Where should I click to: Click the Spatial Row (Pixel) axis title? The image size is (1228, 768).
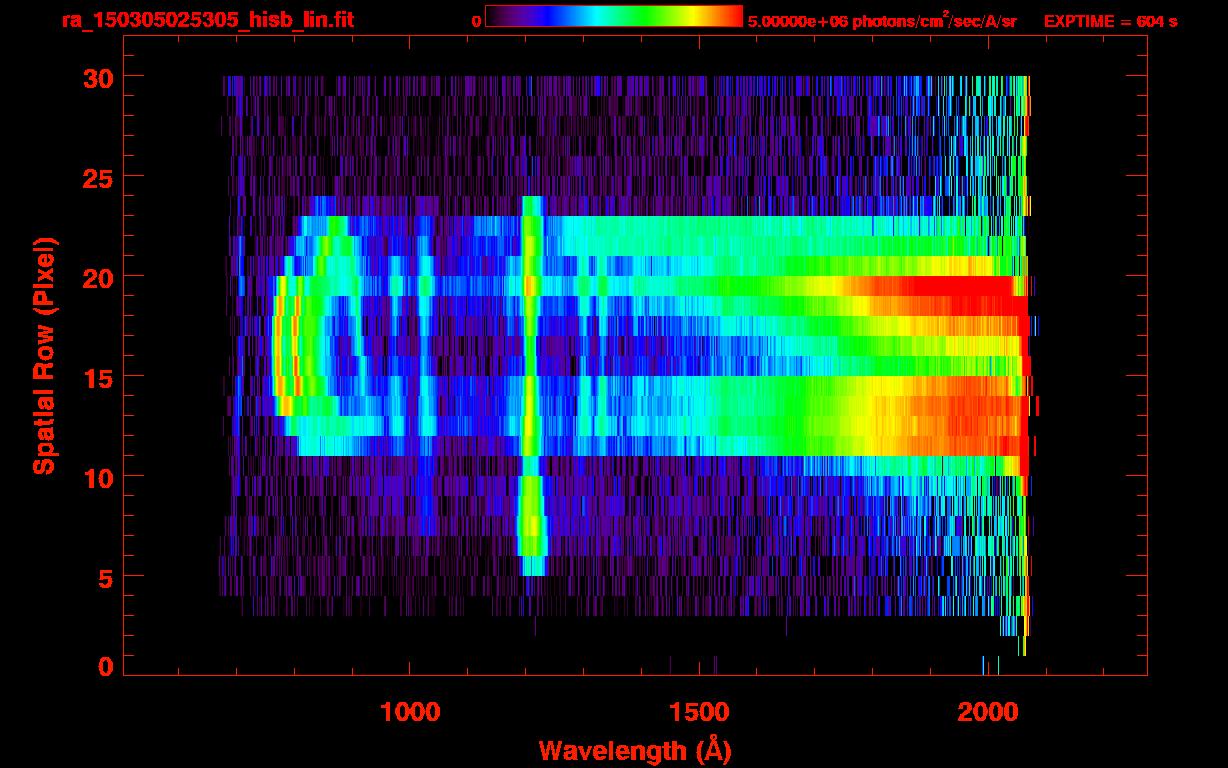pyautogui.click(x=43, y=356)
